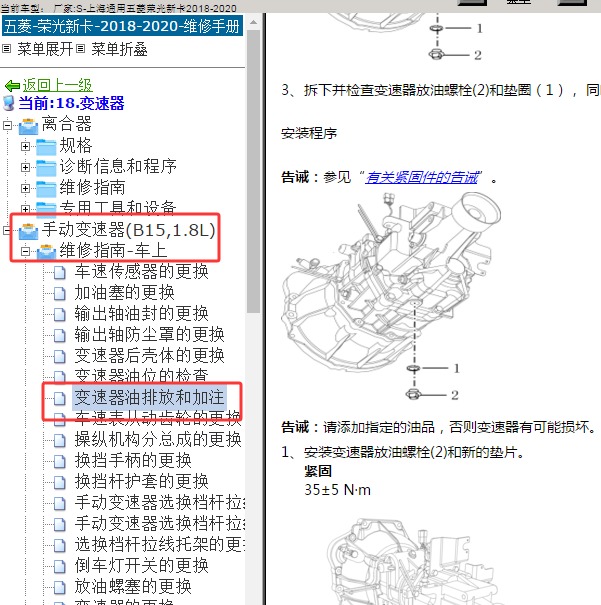The width and height of the screenshot is (601, 605).
Task: Click document icon for 操纵机构分总成的更换
Action: [x=59, y=440]
